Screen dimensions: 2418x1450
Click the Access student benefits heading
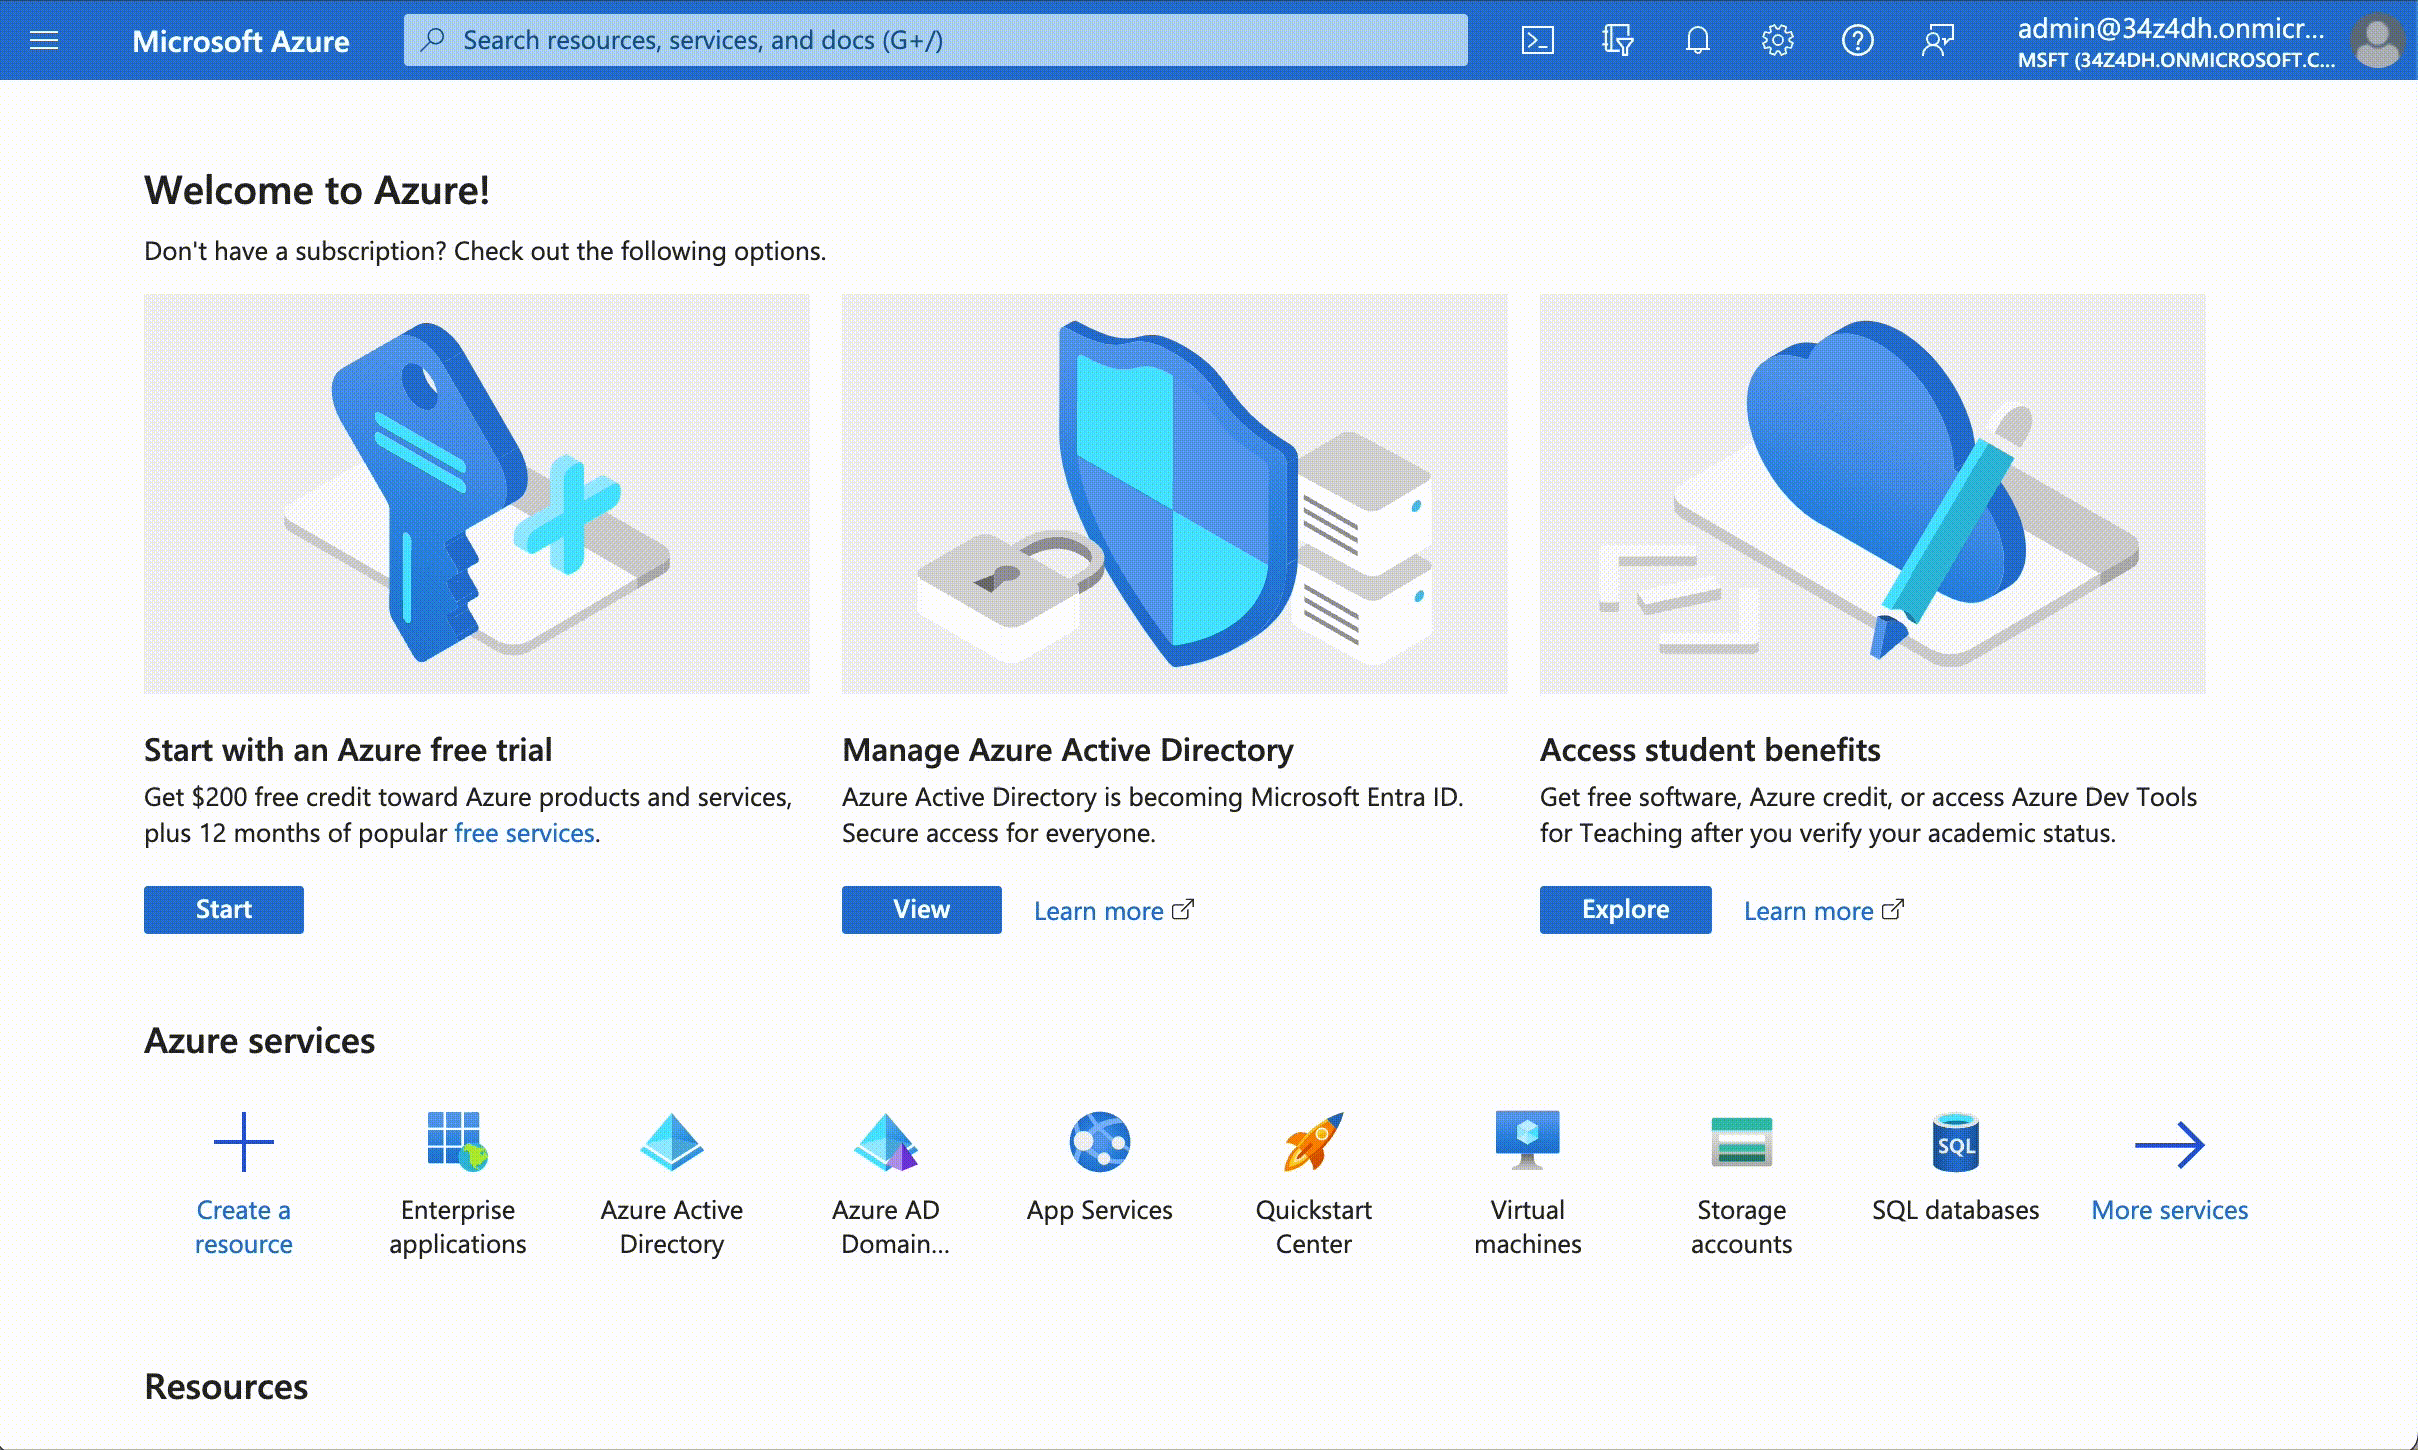1710,750
